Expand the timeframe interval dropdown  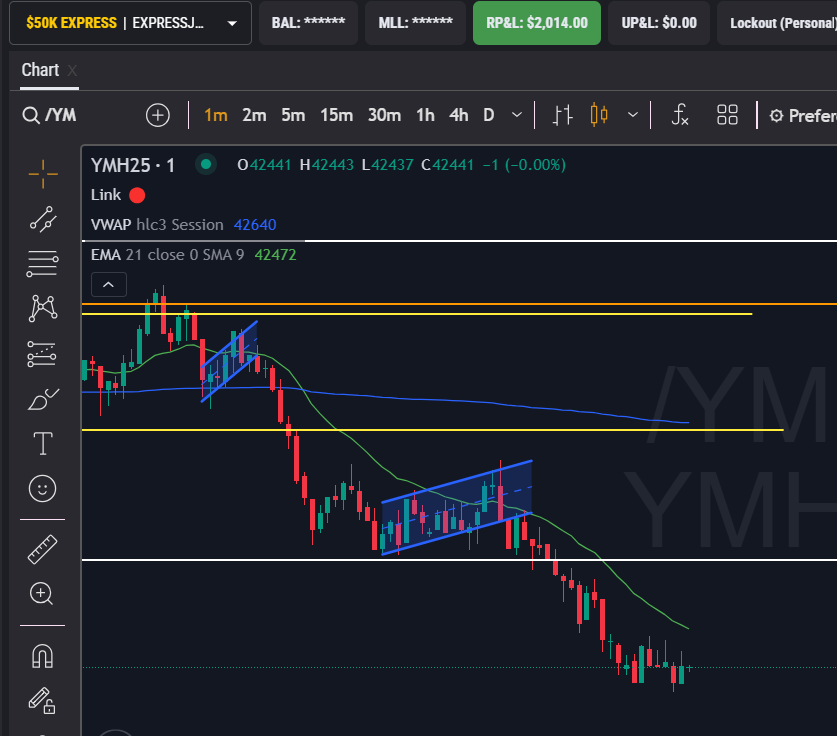click(x=517, y=115)
